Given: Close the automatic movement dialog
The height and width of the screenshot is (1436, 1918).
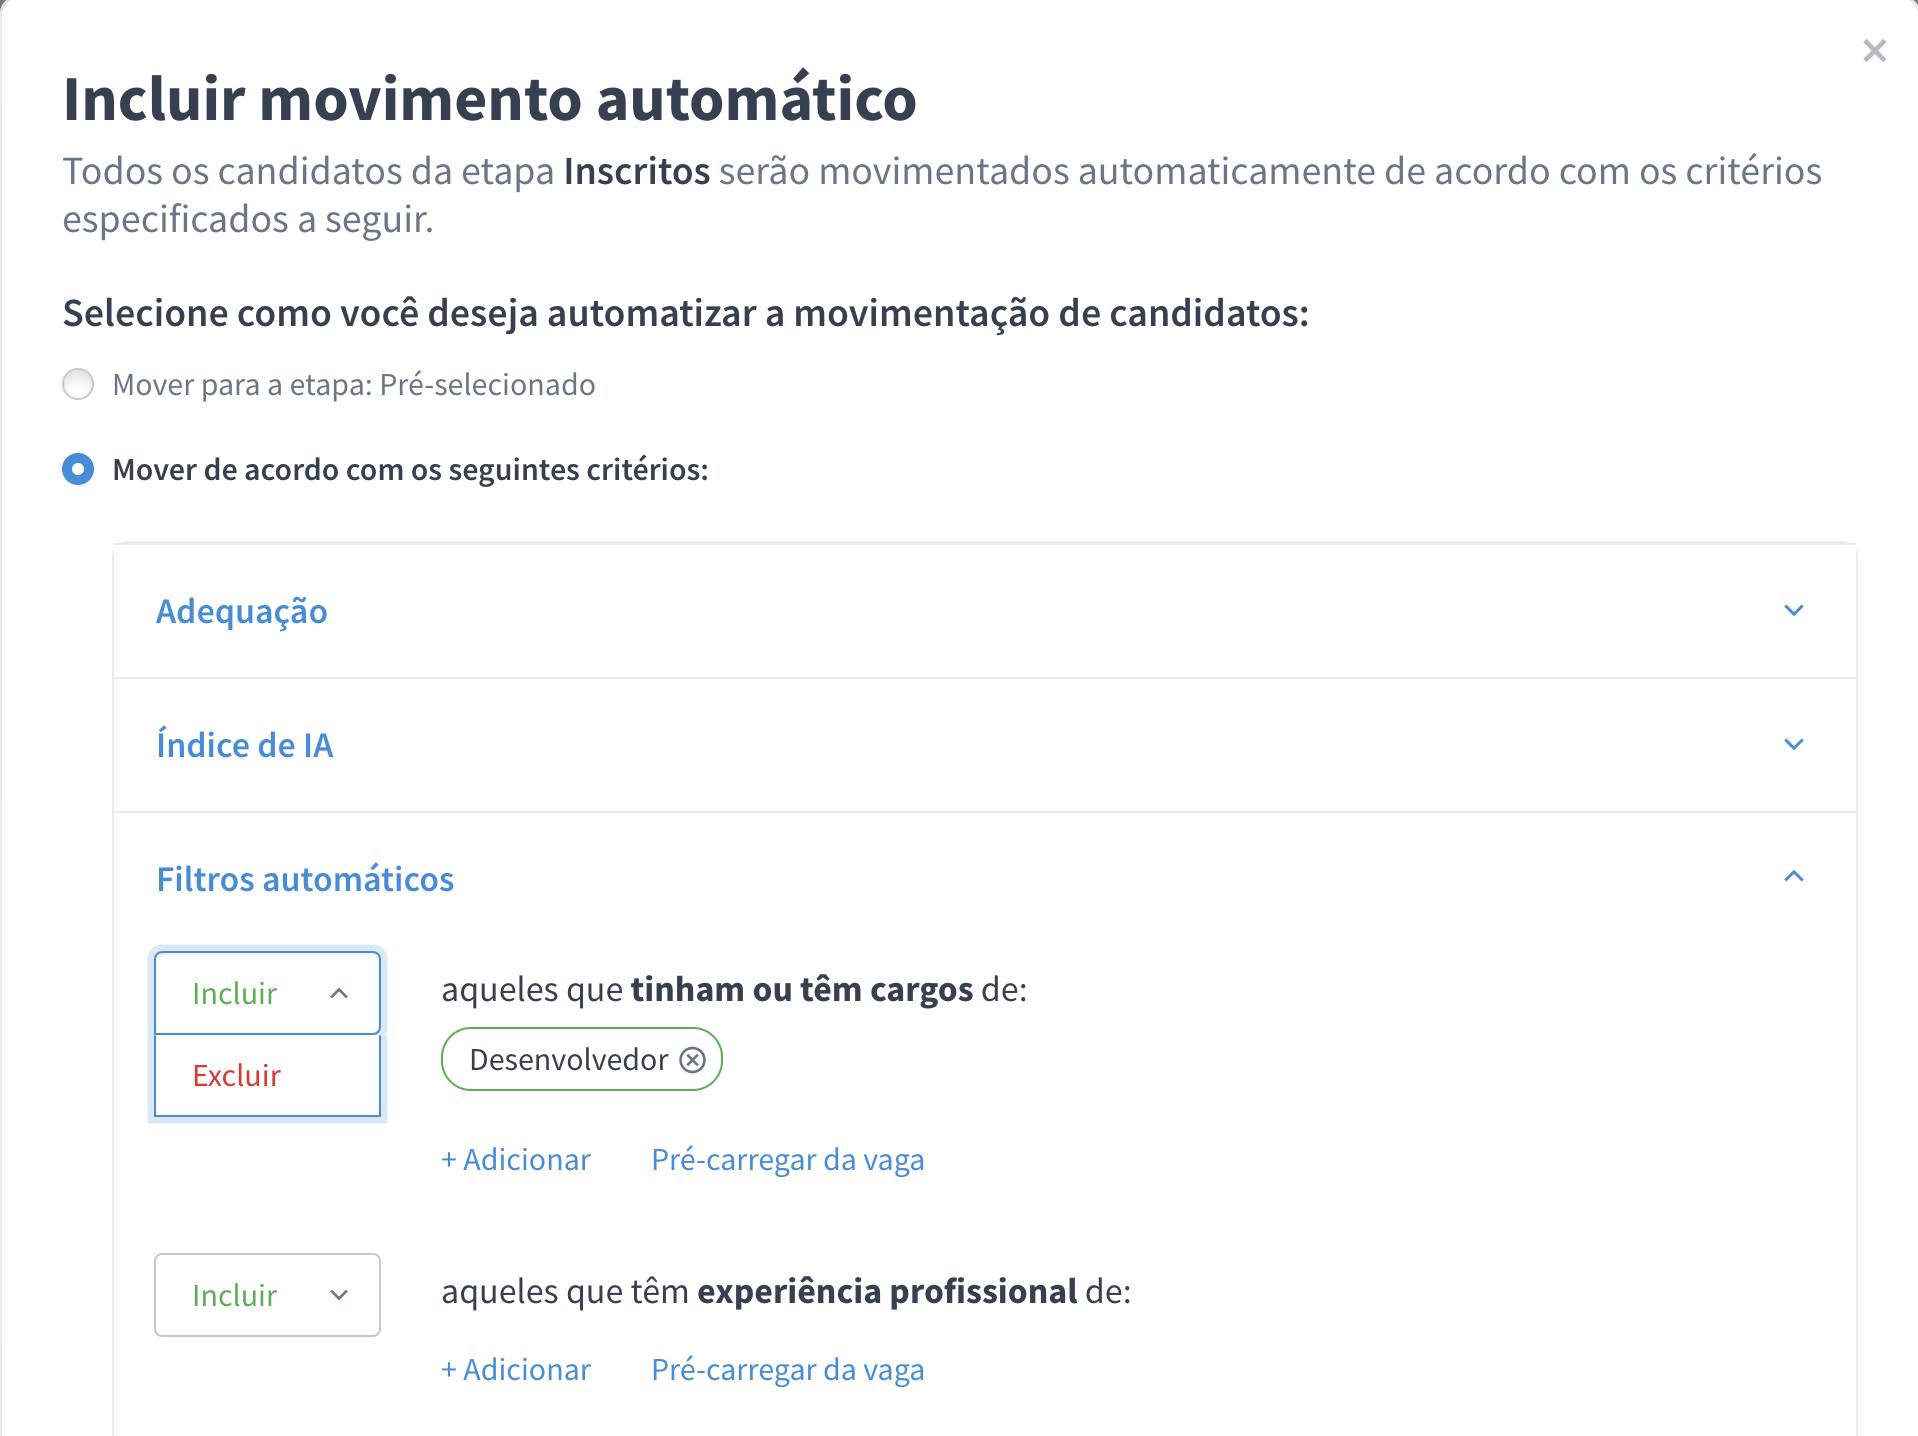Looking at the screenshot, I should 1874,51.
